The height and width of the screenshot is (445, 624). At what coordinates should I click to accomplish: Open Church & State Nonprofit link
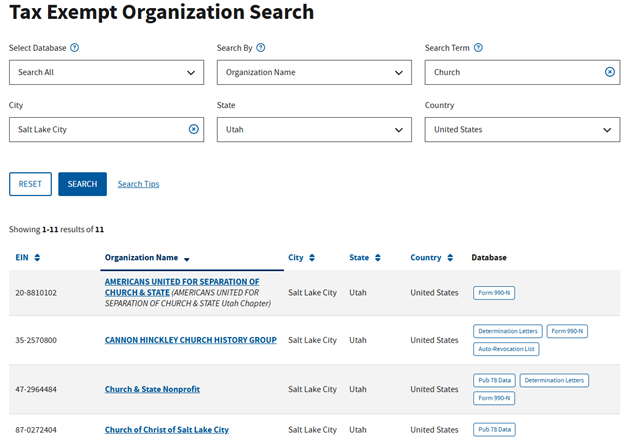pyautogui.click(x=152, y=389)
